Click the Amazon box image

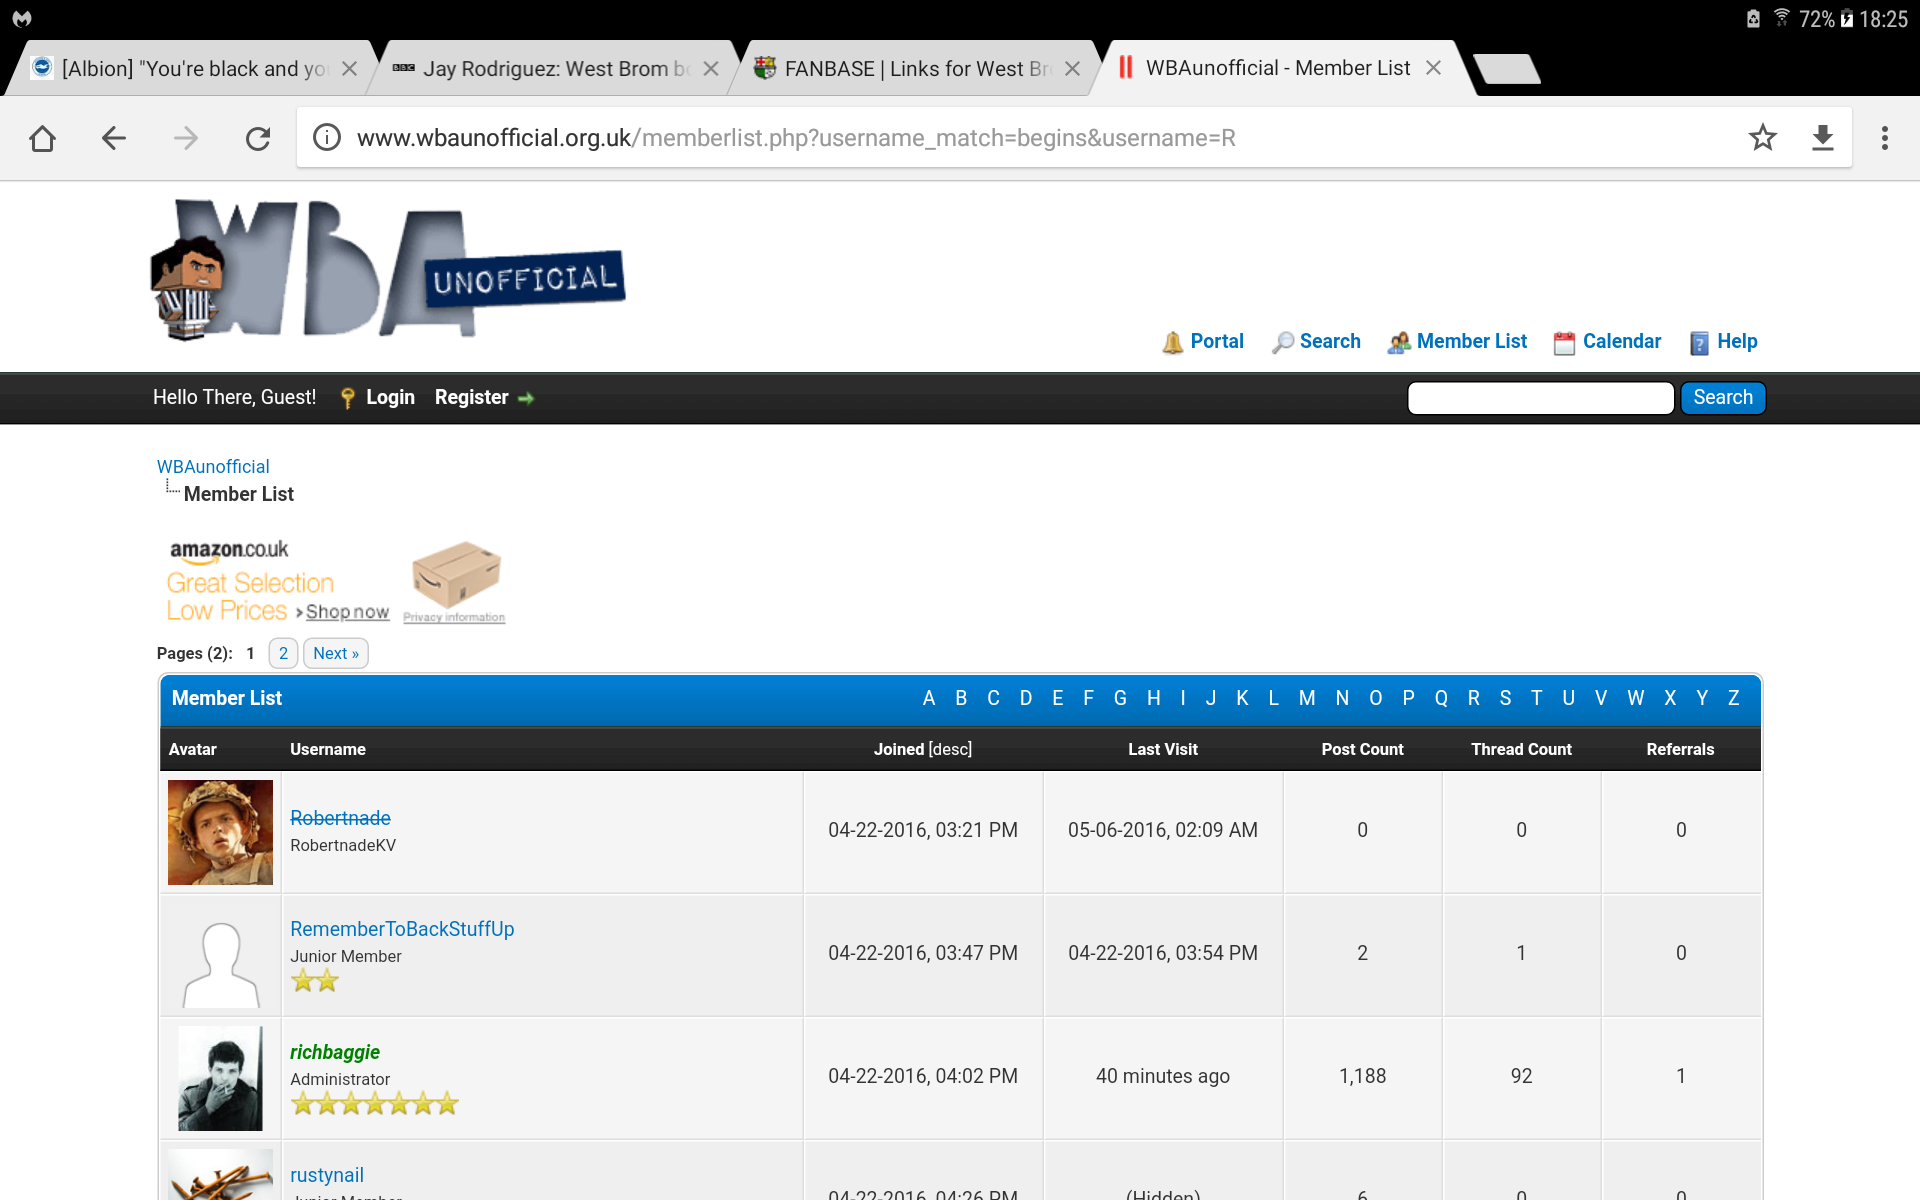[456, 575]
